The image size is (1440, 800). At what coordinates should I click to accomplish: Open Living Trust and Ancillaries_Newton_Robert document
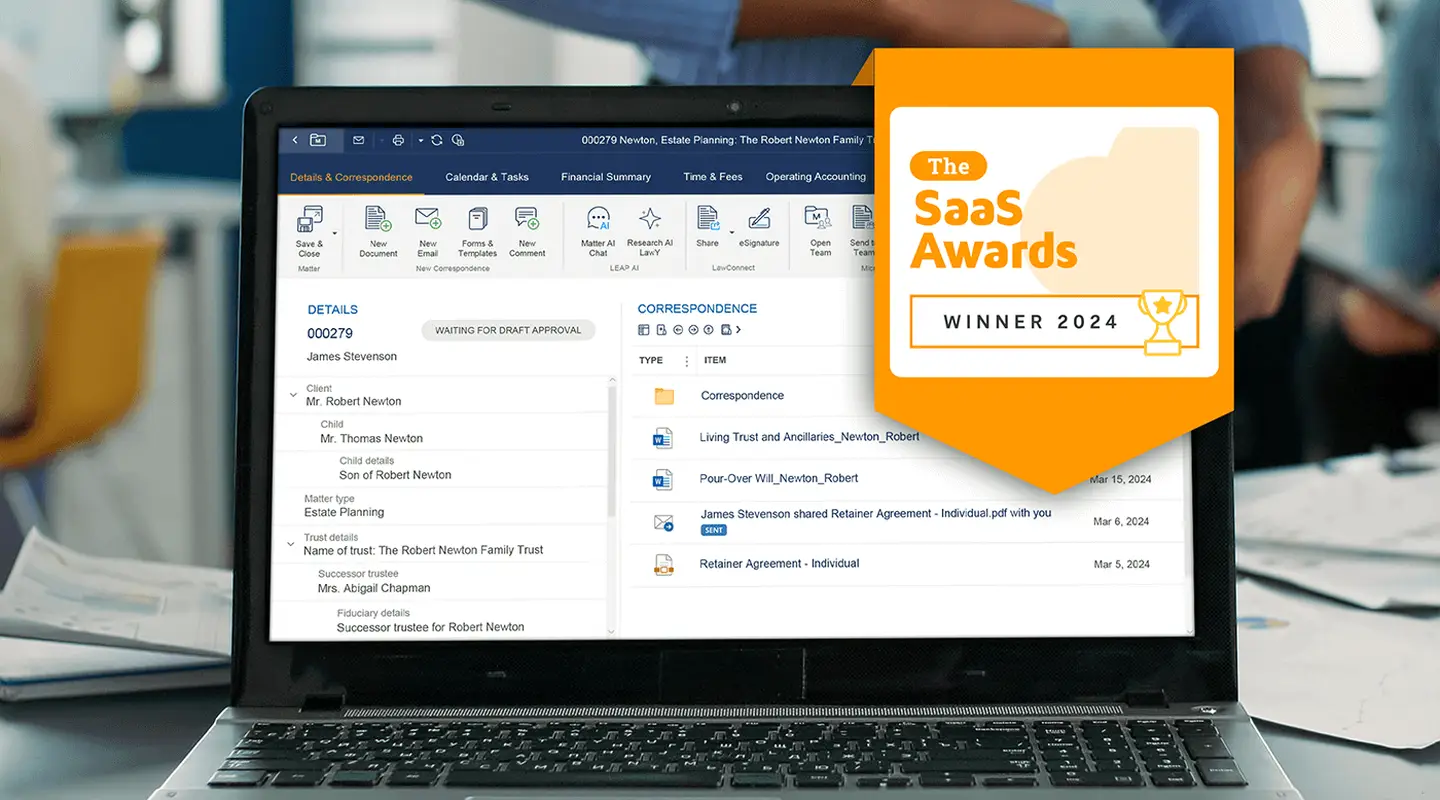tap(809, 437)
